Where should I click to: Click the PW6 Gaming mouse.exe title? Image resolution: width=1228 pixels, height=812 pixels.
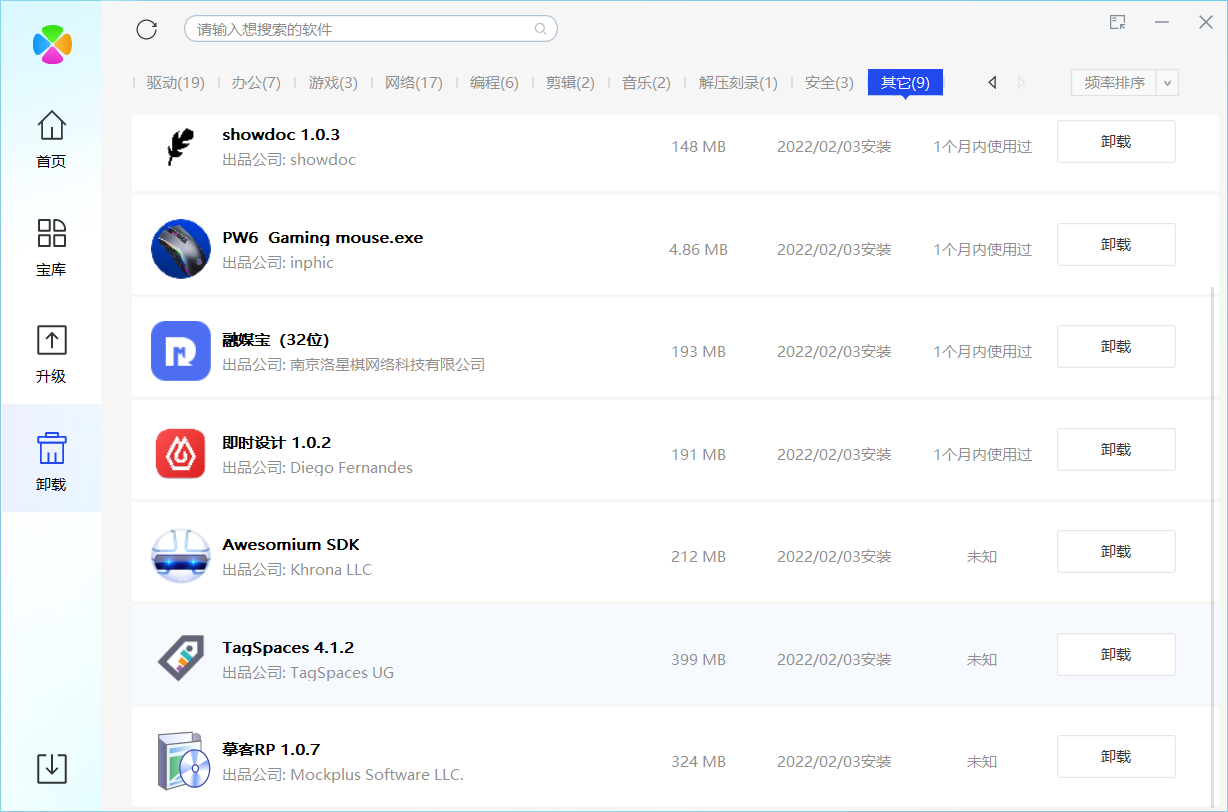coord(322,238)
